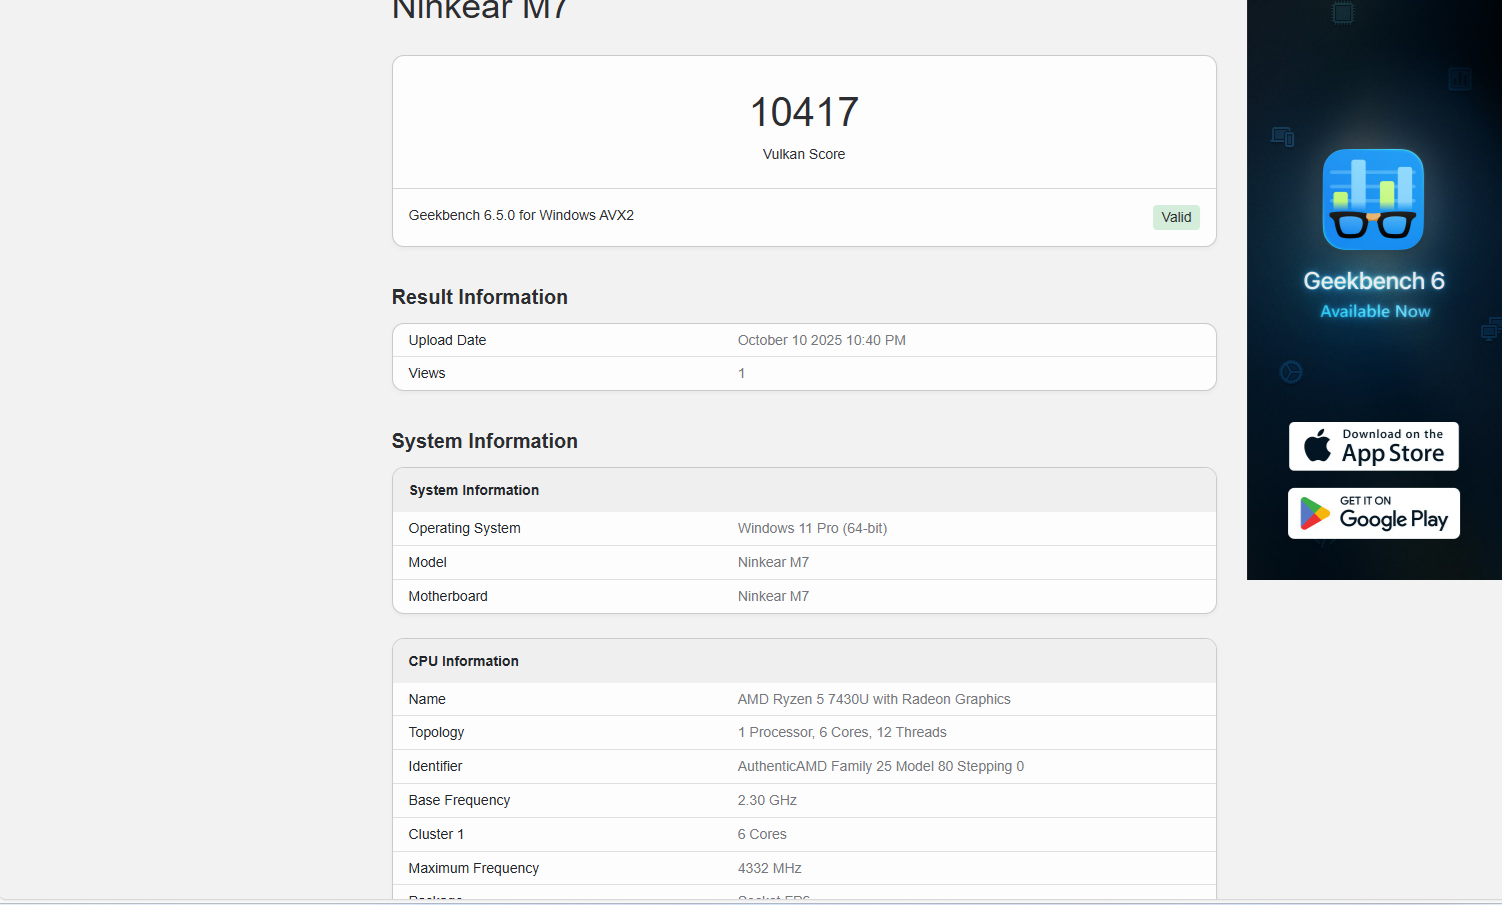Click the CPU Information table header
Screen dimensions: 1502x905
(463, 661)
